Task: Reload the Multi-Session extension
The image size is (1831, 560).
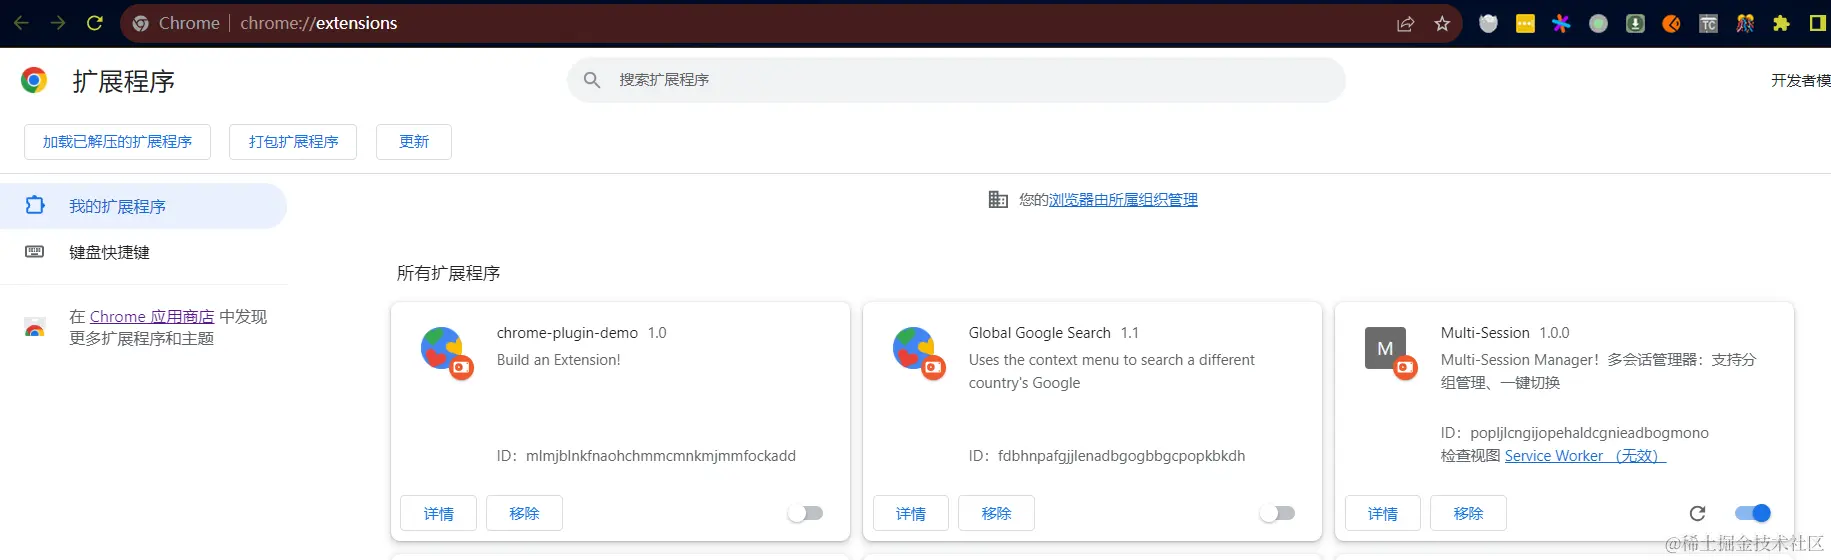Action: 1697,513
